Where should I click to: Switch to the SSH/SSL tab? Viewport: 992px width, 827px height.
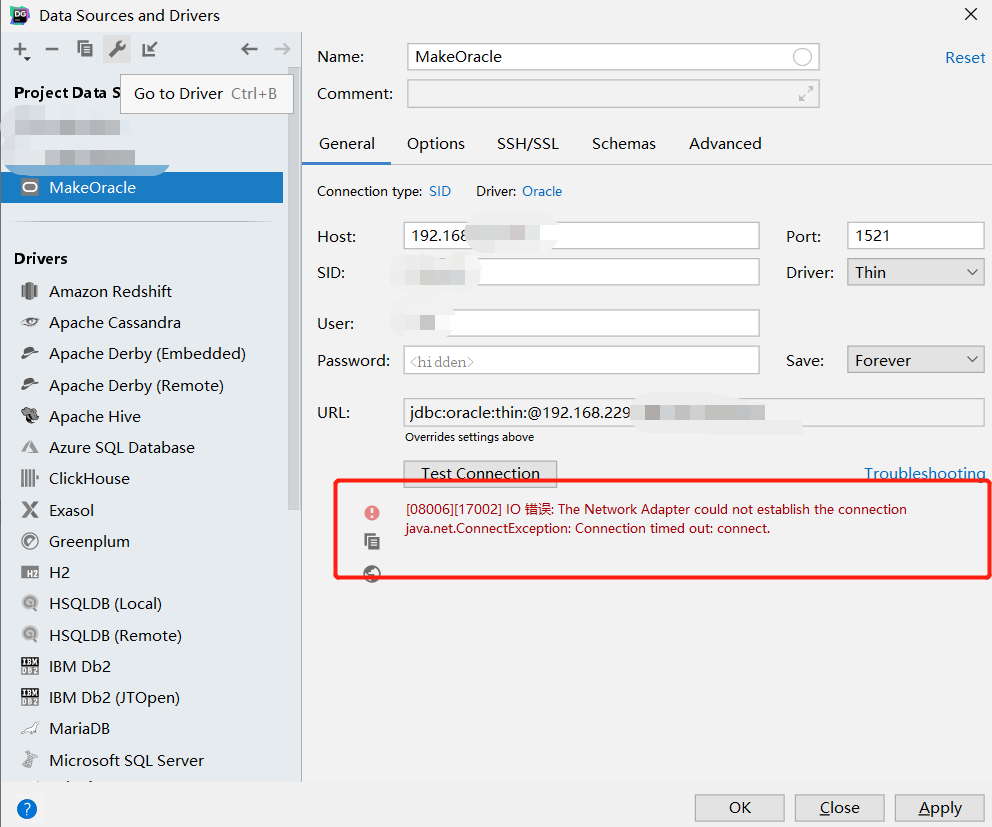[528, 144]
